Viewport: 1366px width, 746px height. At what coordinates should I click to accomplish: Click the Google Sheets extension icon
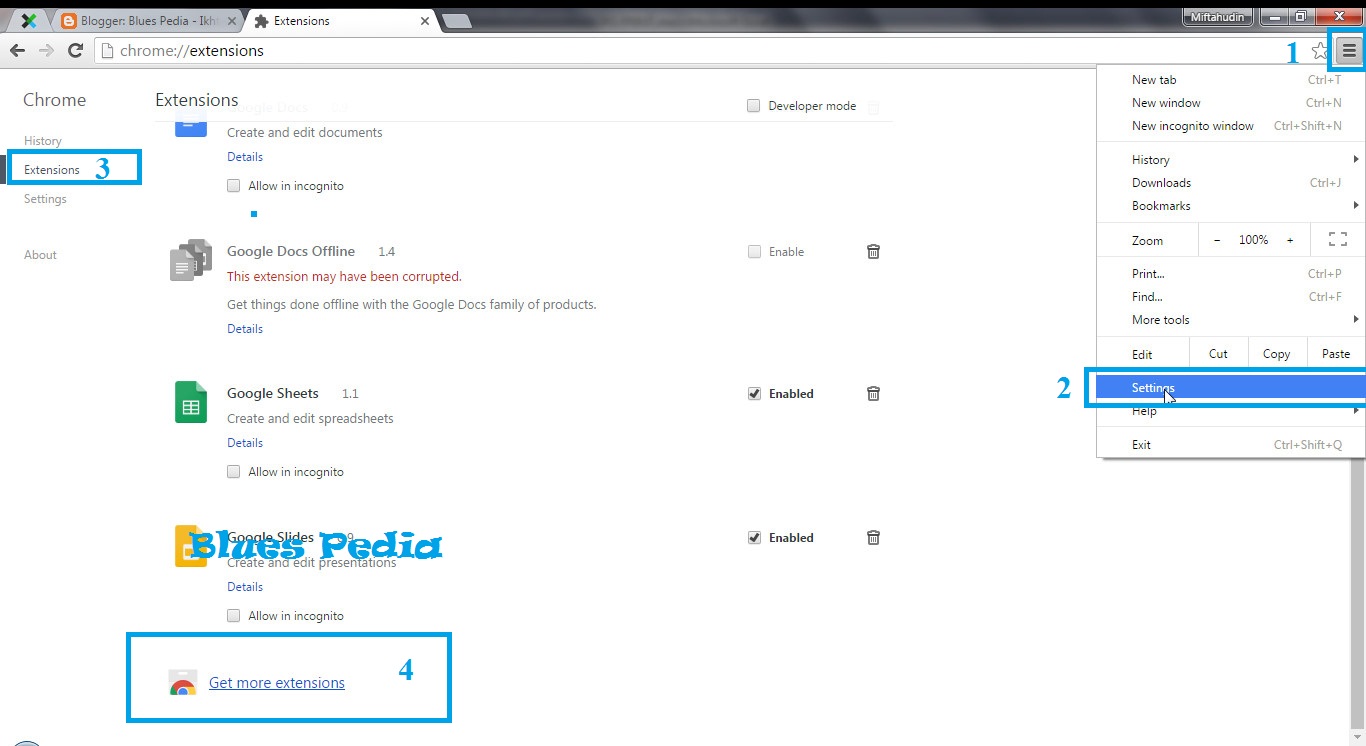click(x=191, y=402)
